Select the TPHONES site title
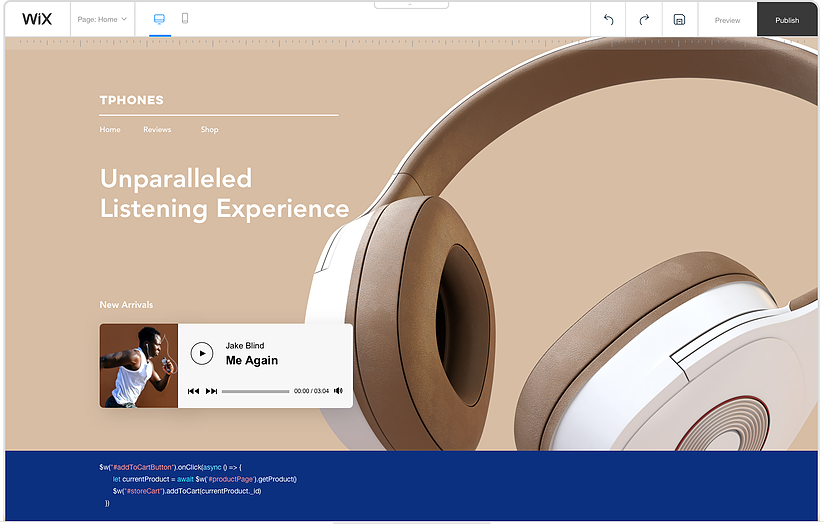This screenshot has height=524, width=824. (131, 100)
